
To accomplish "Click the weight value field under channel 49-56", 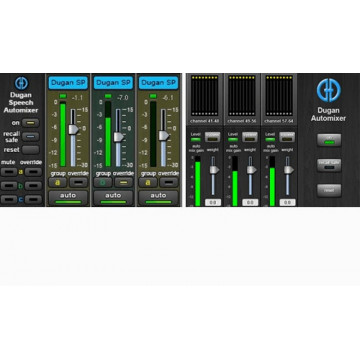I will pos(250,202).
